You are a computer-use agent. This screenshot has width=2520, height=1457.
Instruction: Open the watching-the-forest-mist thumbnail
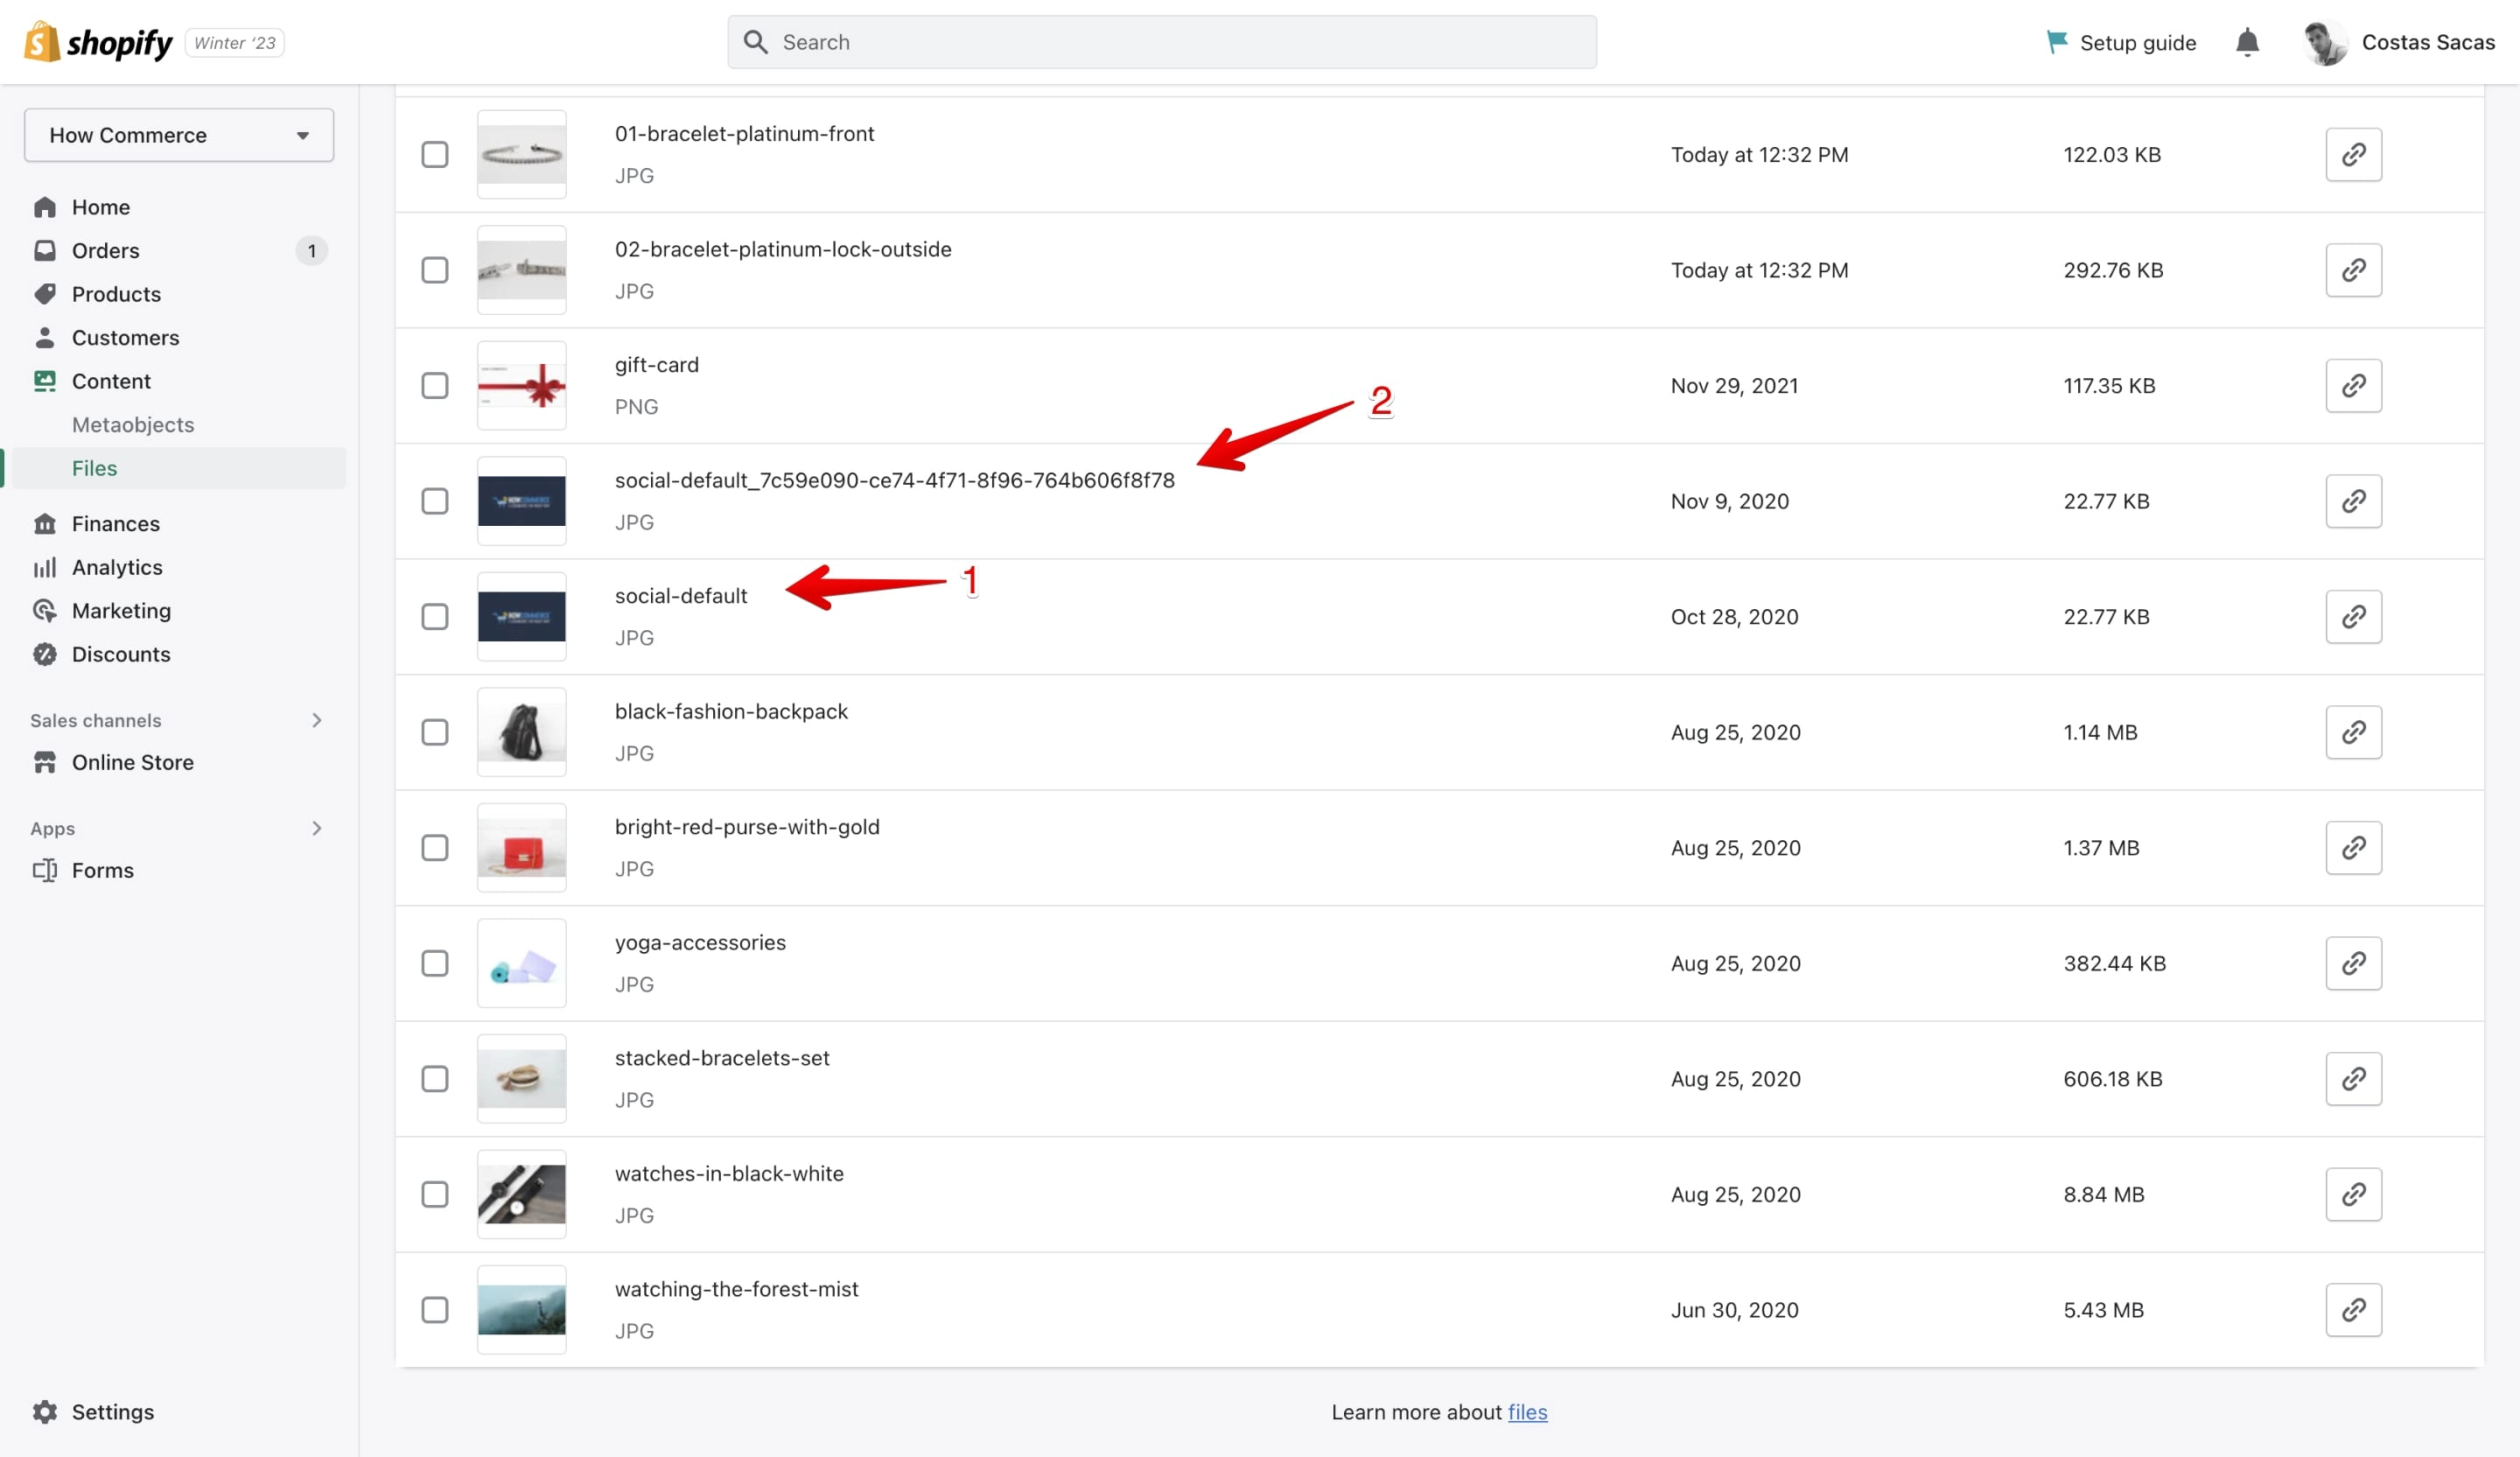[522, 1309]
